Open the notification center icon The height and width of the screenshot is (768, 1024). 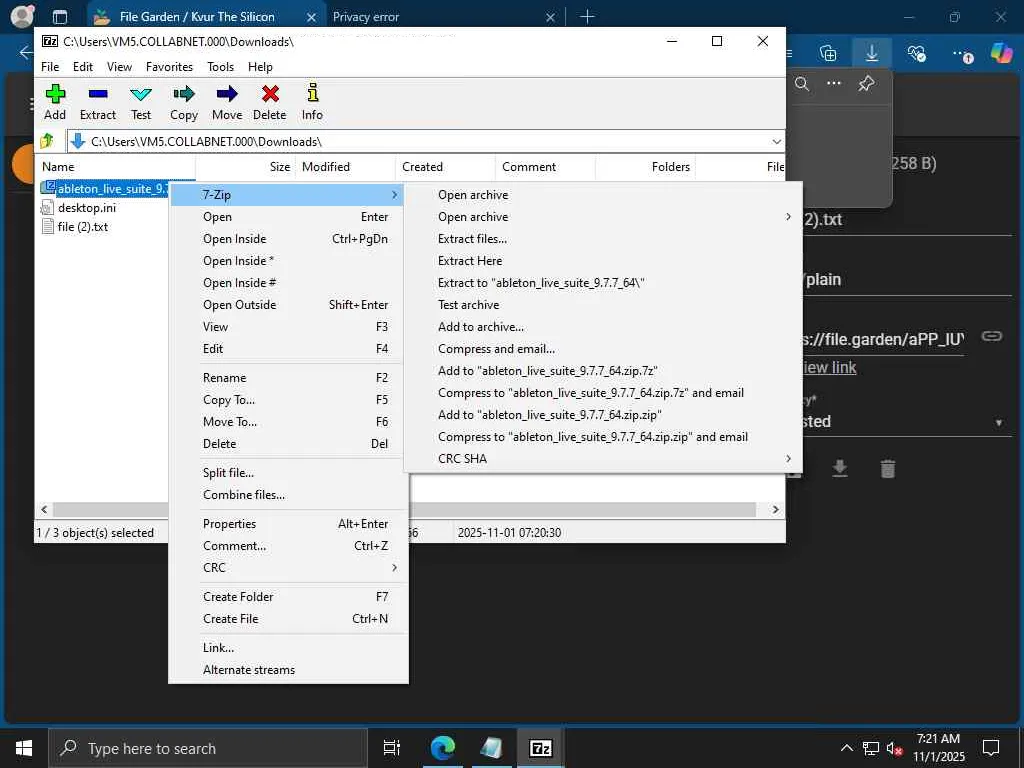coord(991,748)
